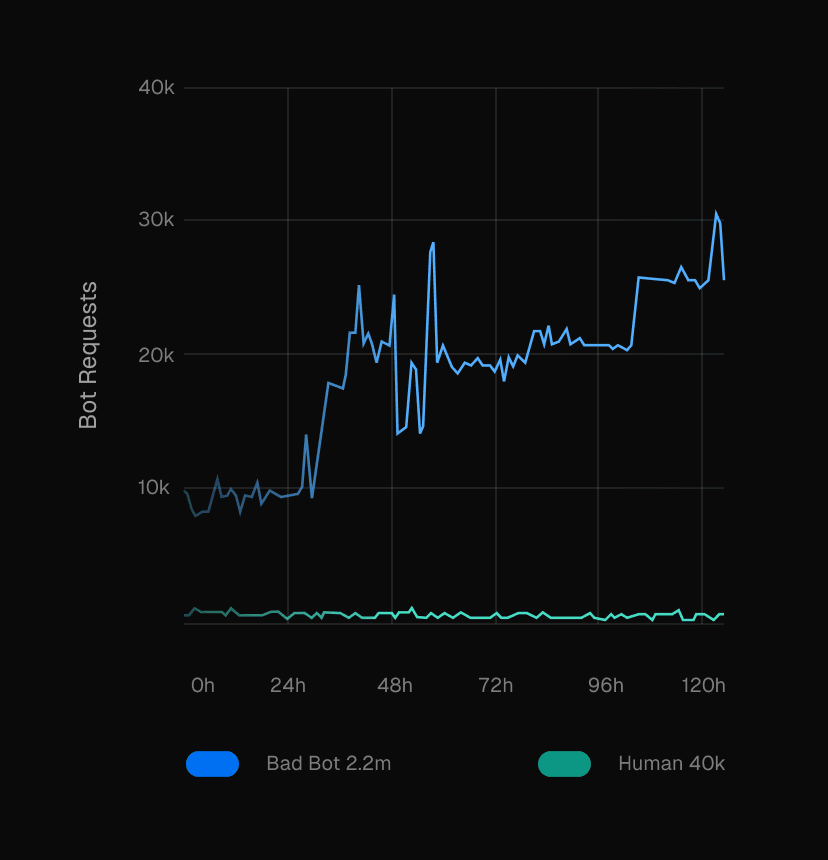Click the 96h time axis label
The width and height of the screenshot is (828, 860).
click(605, 685)
